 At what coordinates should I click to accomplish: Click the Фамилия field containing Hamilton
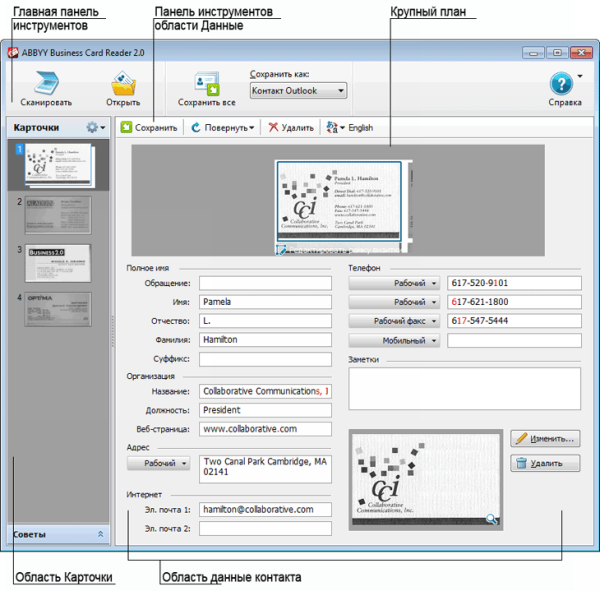coord(265,340)
